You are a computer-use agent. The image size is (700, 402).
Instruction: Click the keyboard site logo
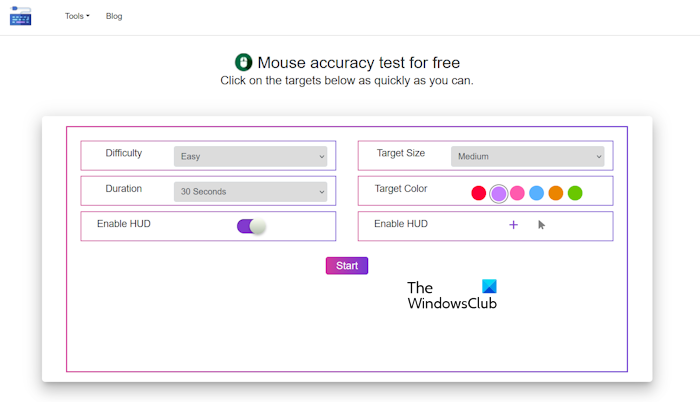coord(21,16)
